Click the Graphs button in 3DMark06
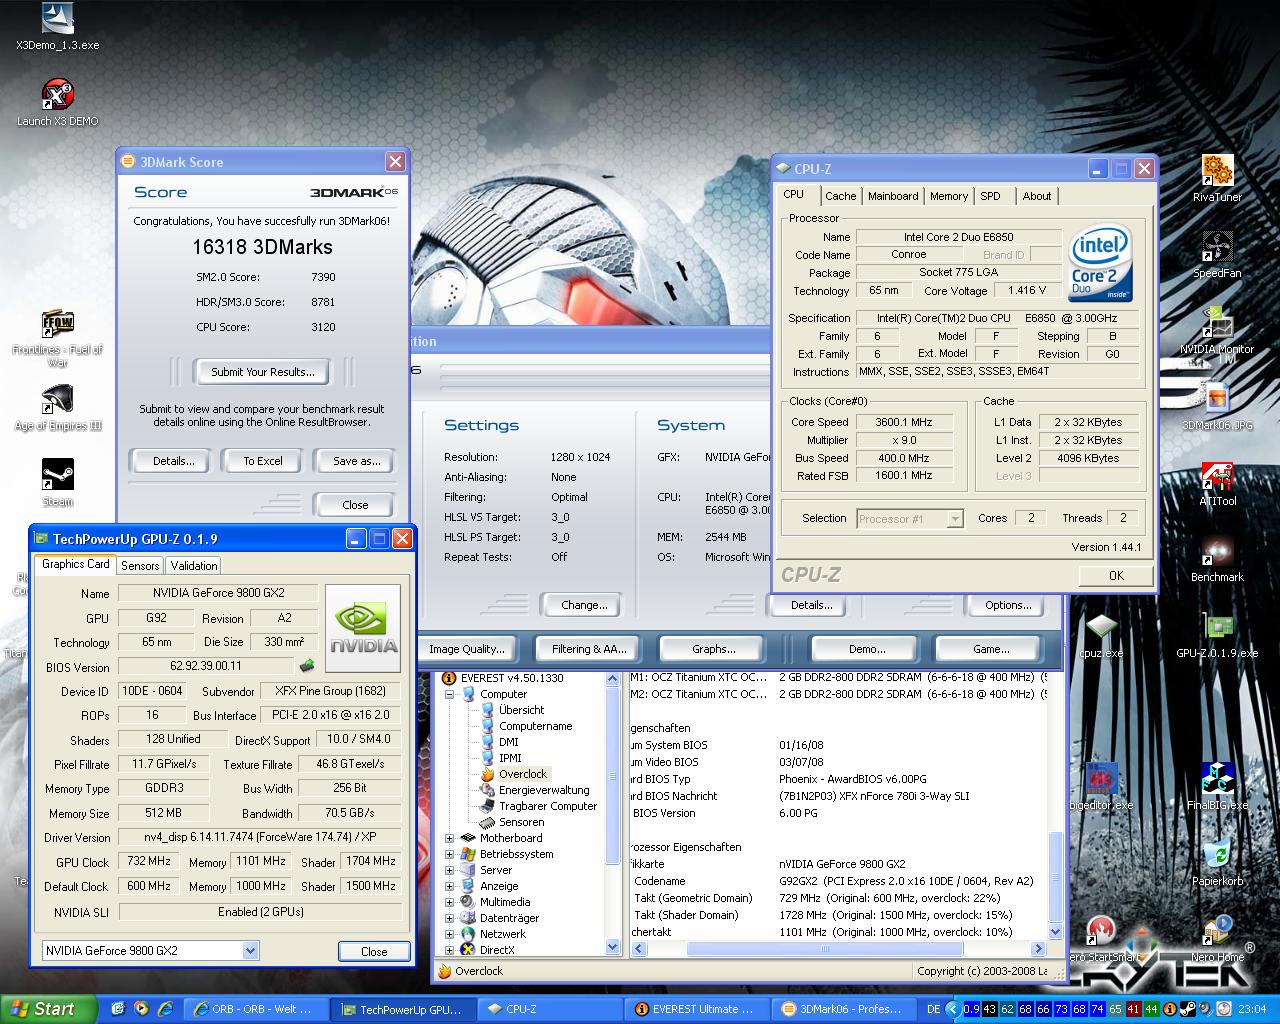The height and width of the screenshot is (1024, 1280). click(x=713, y=649)
